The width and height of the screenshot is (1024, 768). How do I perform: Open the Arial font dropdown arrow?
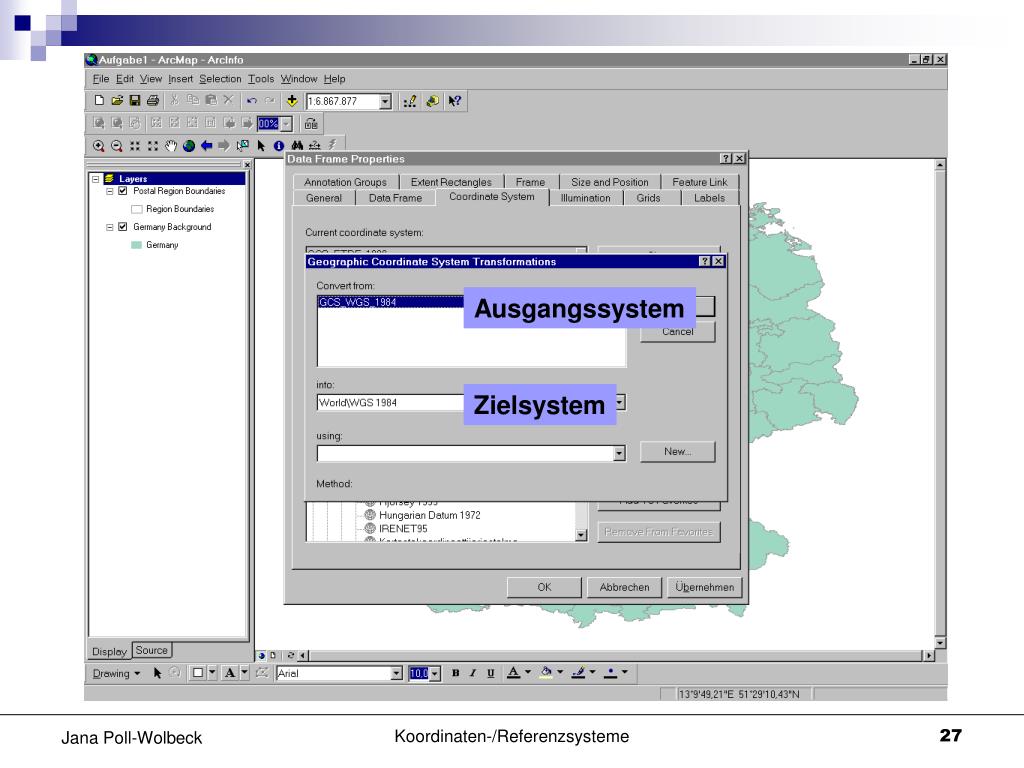(396, 673)
